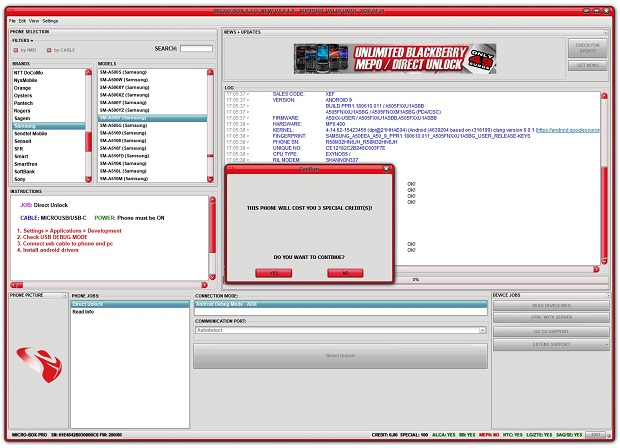The image size is (620, 448).
Task: Select Android Debug Mode - ADB connection
Action: [341, 304]
